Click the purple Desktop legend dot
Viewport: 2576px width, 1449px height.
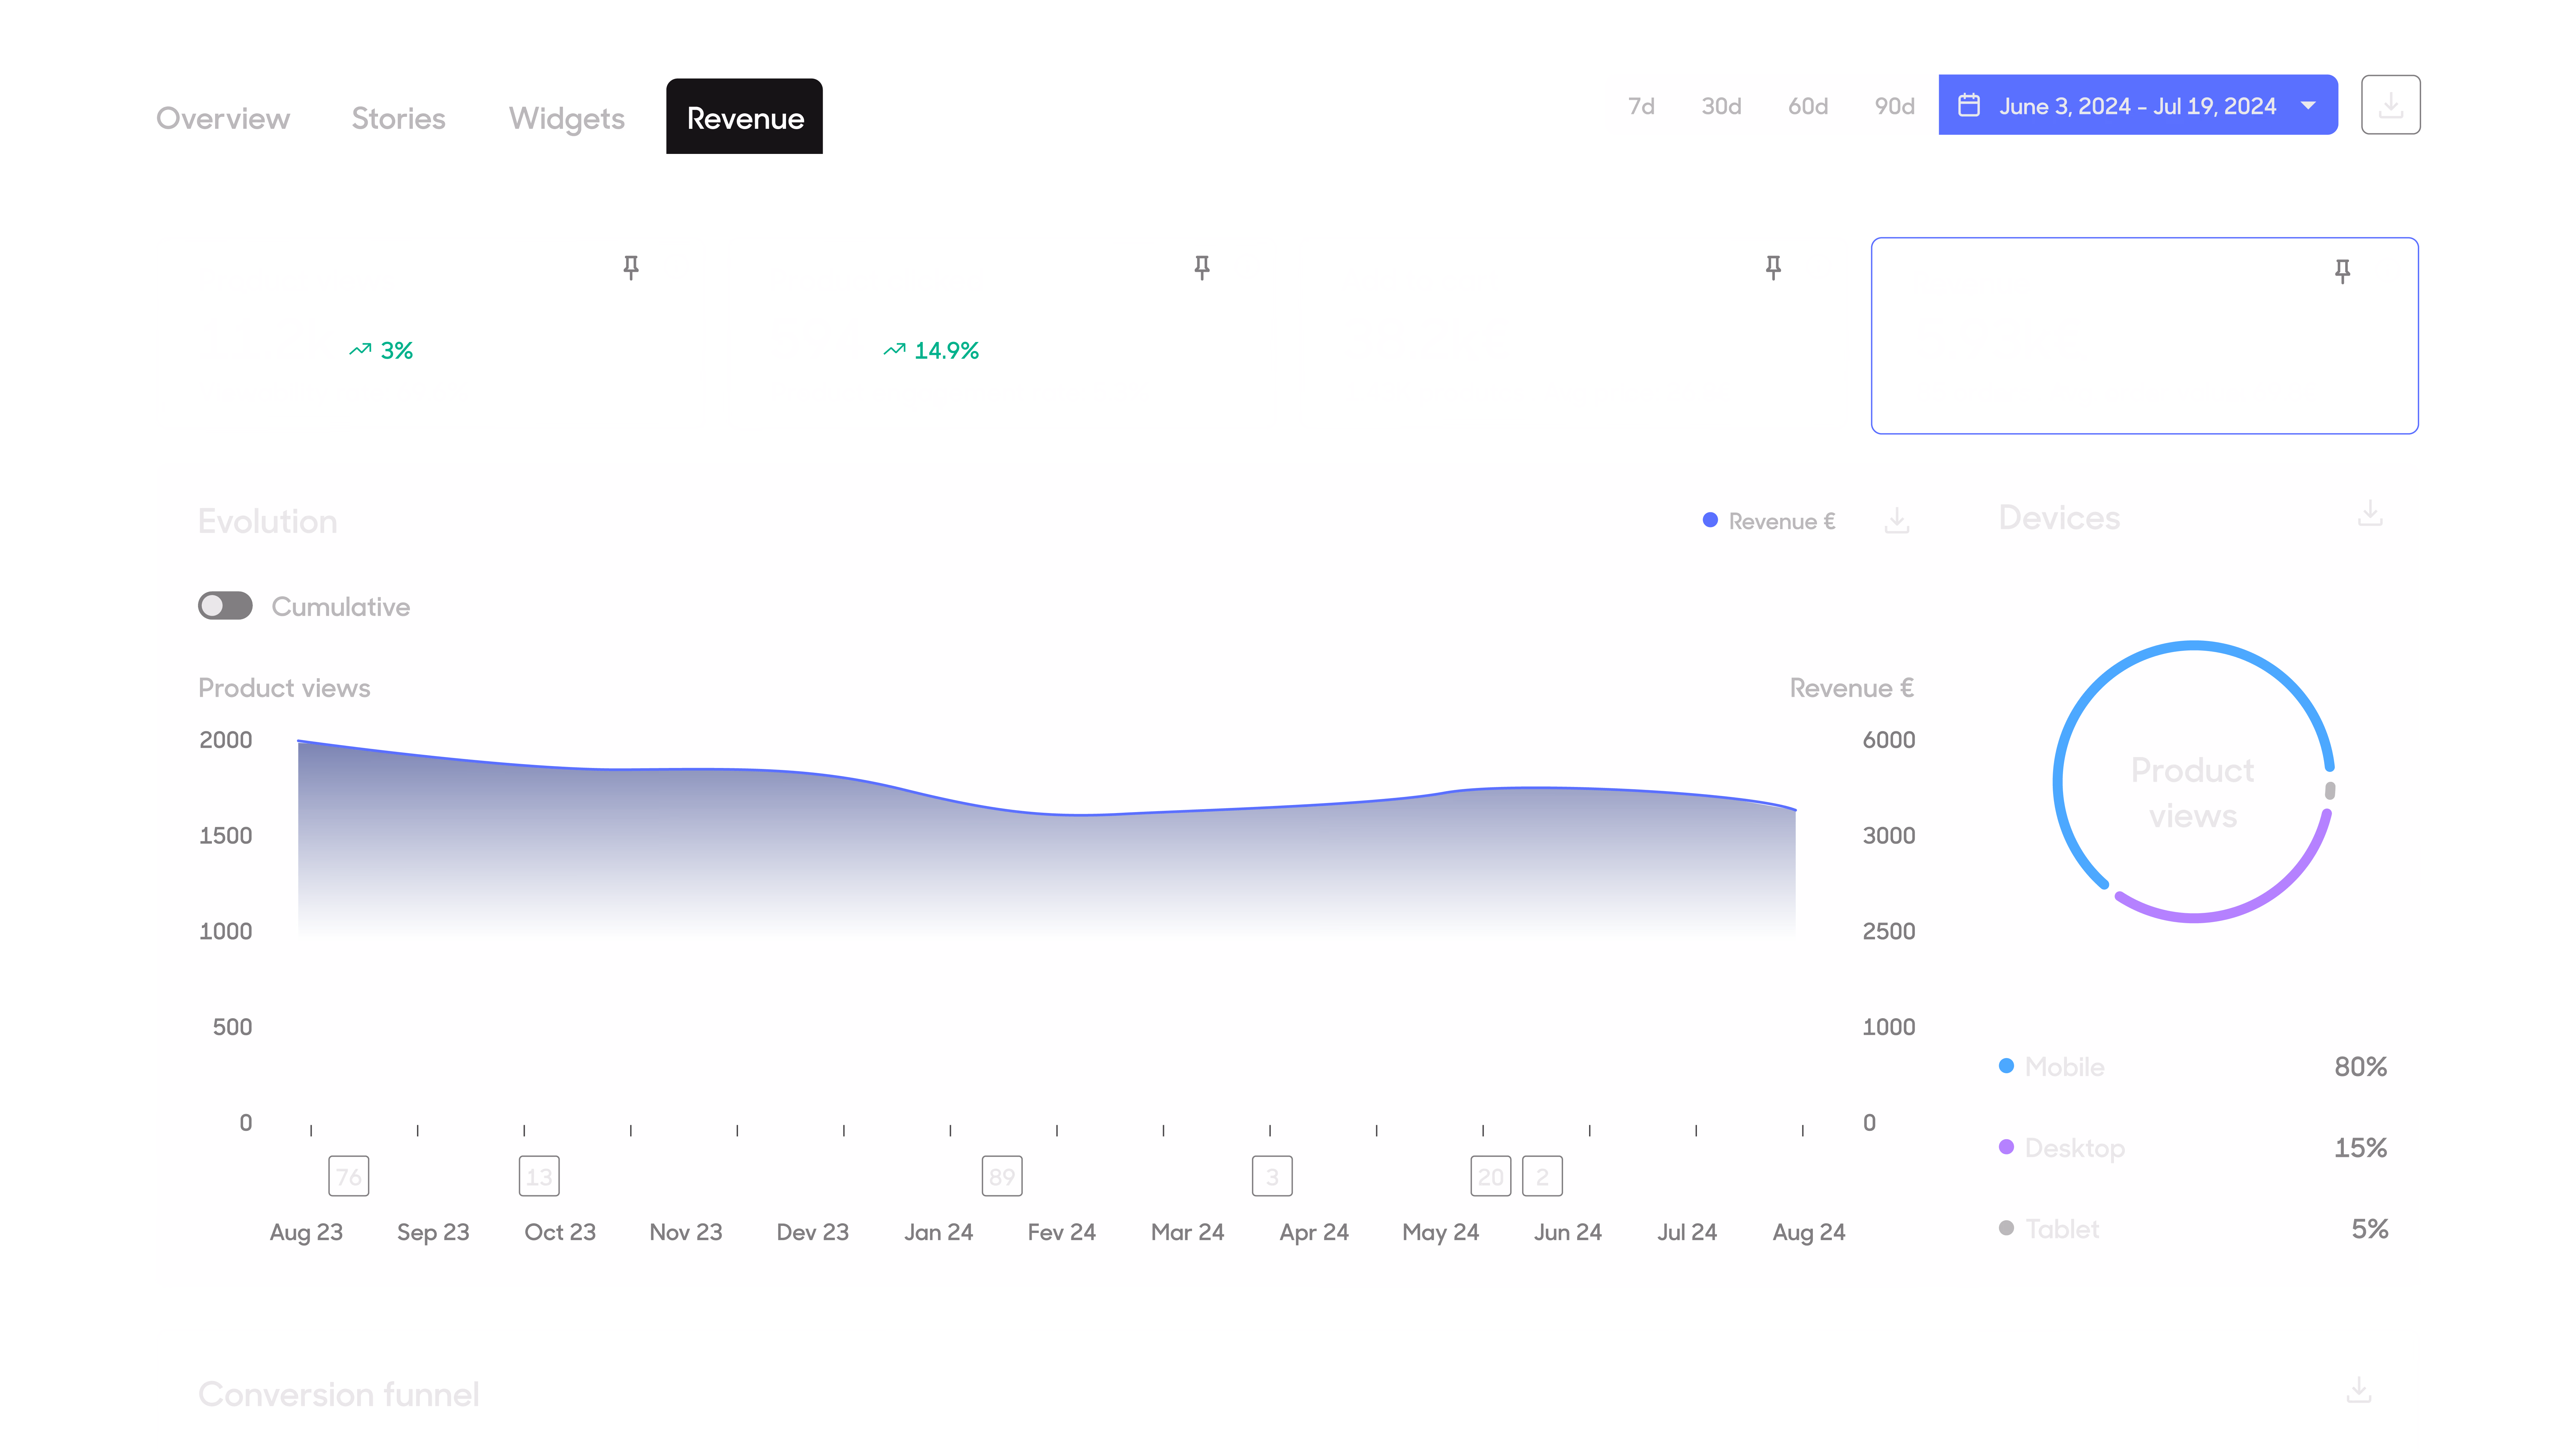pyautogui.click(x=2006, y=1147)
